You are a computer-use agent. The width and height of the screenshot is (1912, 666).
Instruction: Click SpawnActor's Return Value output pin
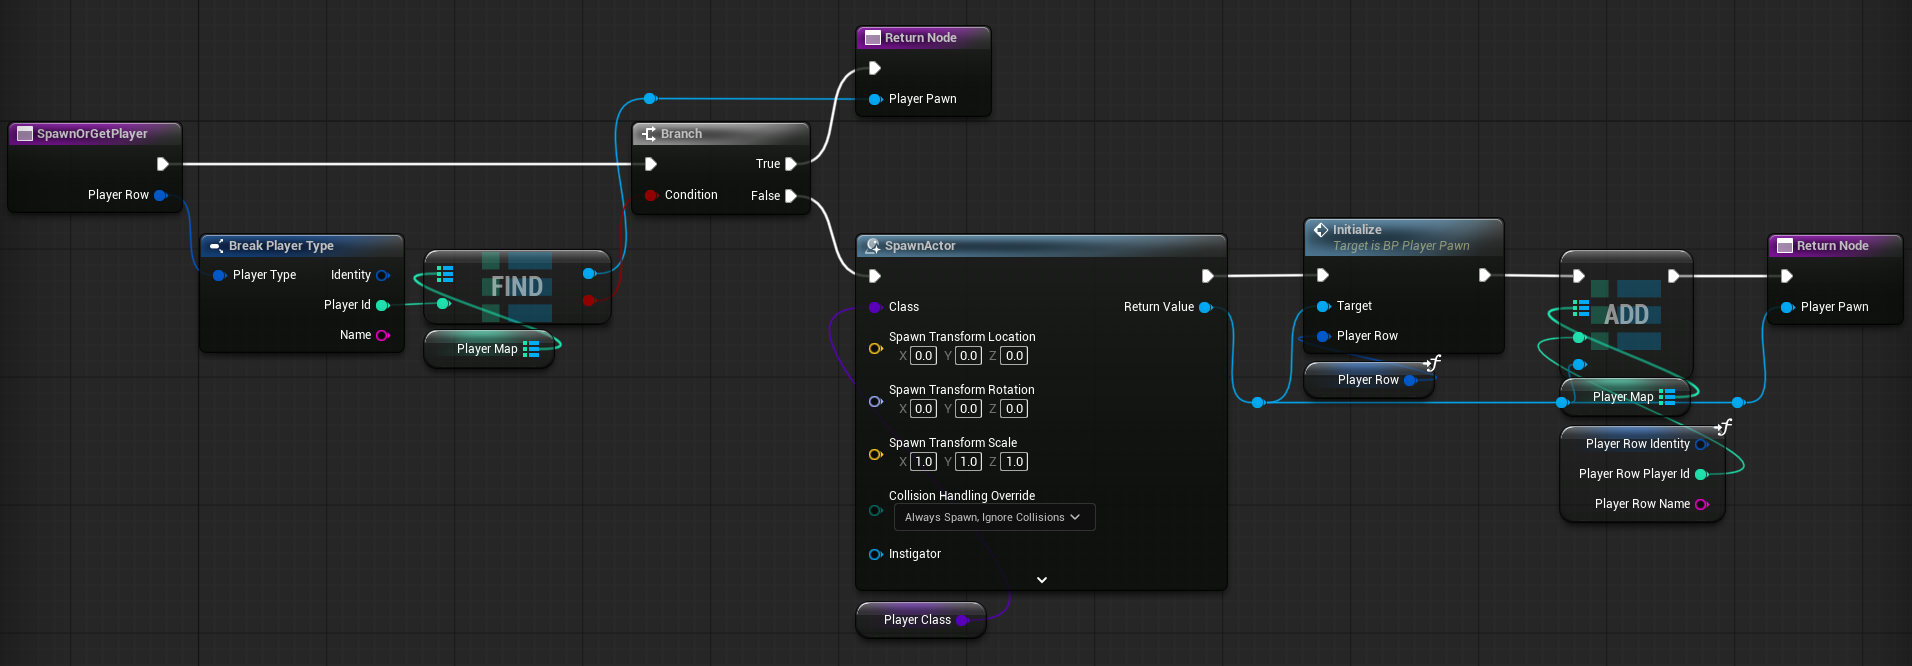[x=1205, y=307]
